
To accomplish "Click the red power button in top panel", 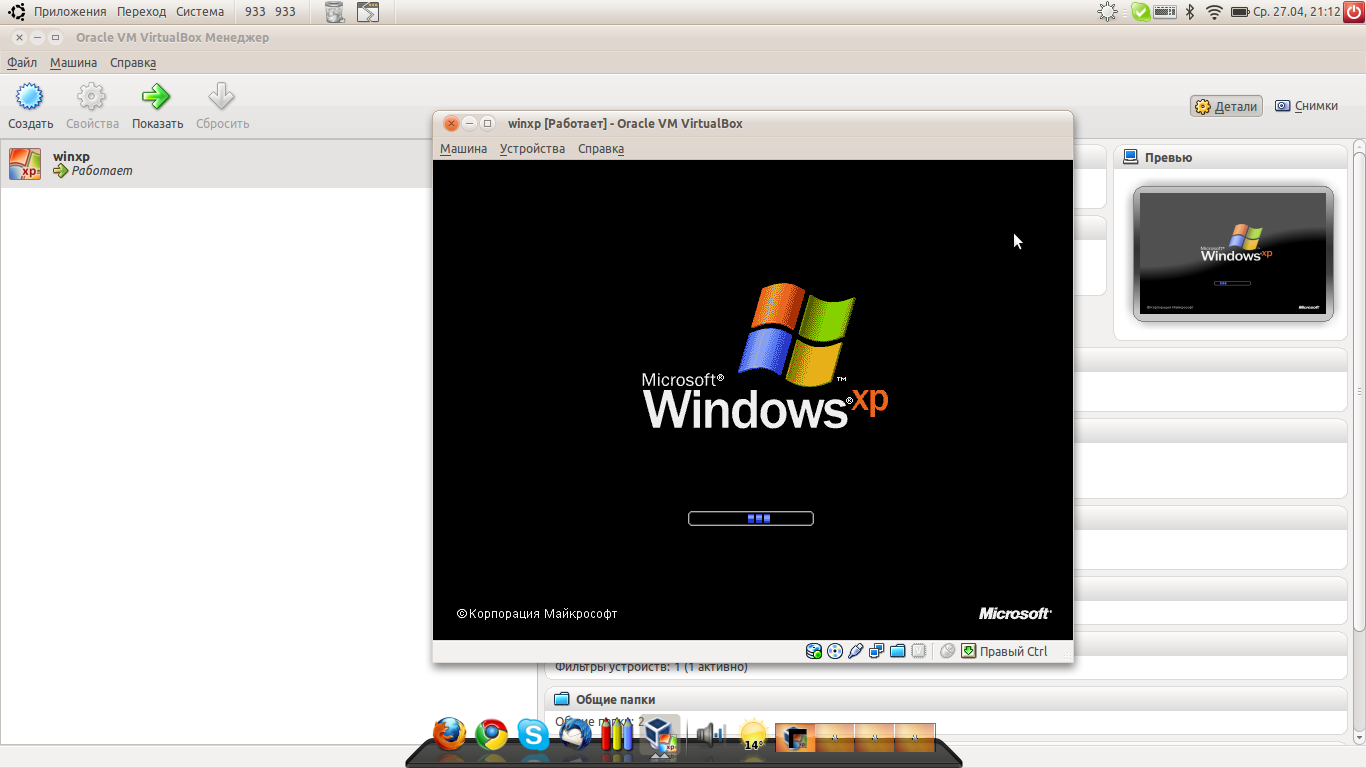I will click(1354, 12).
